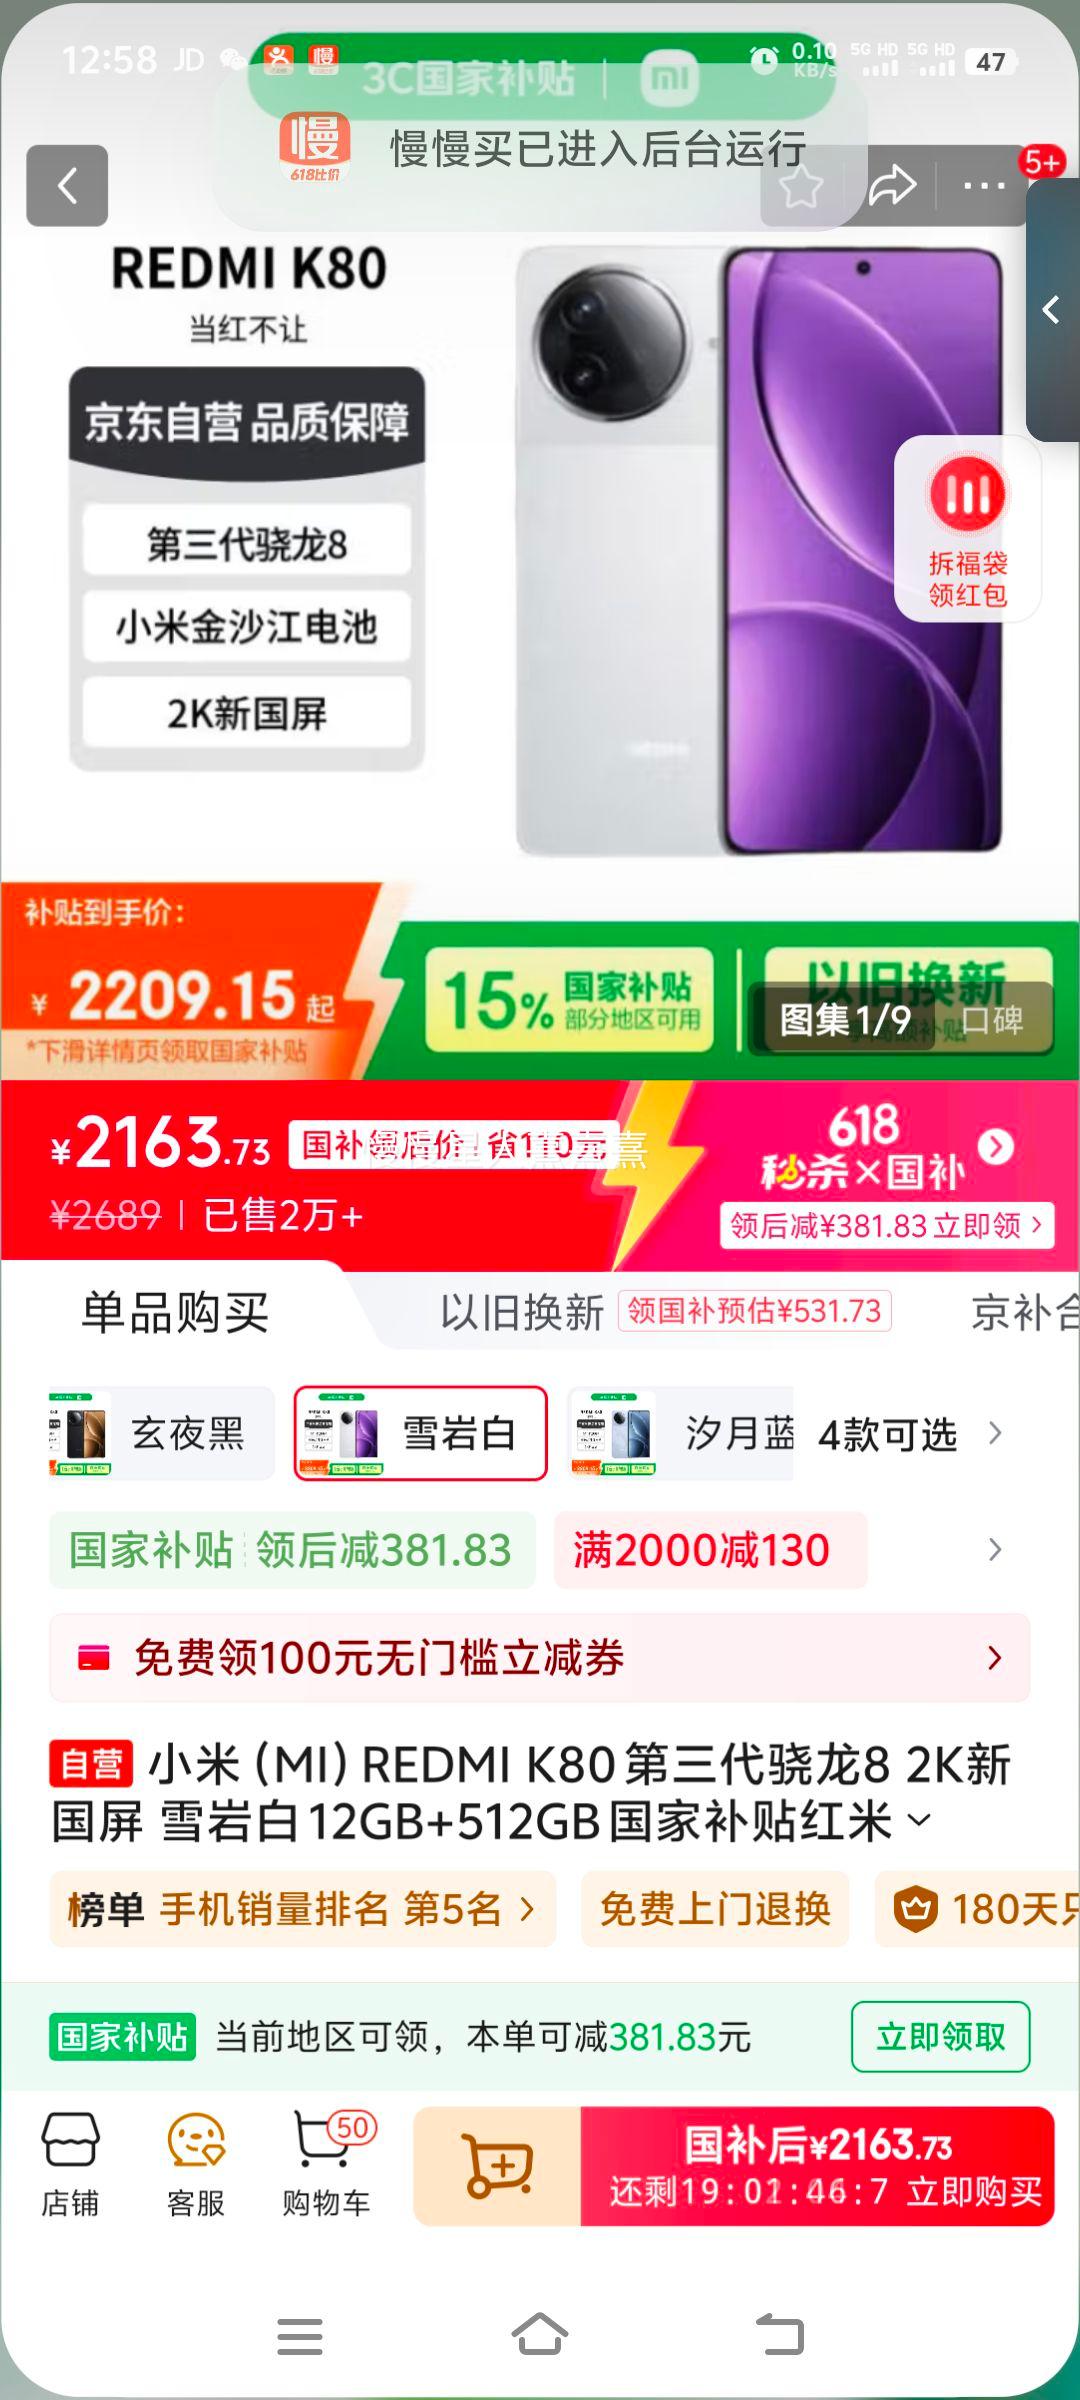Viewport: 1080px width, 2400px height.
Task: Tap the 立即领取 subsidy button
Action: [x=940, y=2037]
